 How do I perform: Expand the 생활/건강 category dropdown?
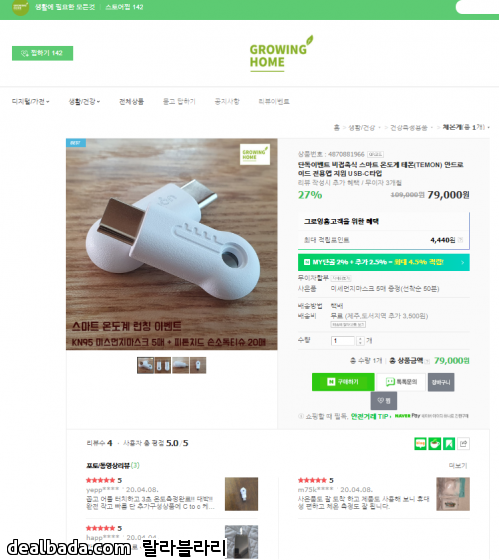click(x=84, y=101)
